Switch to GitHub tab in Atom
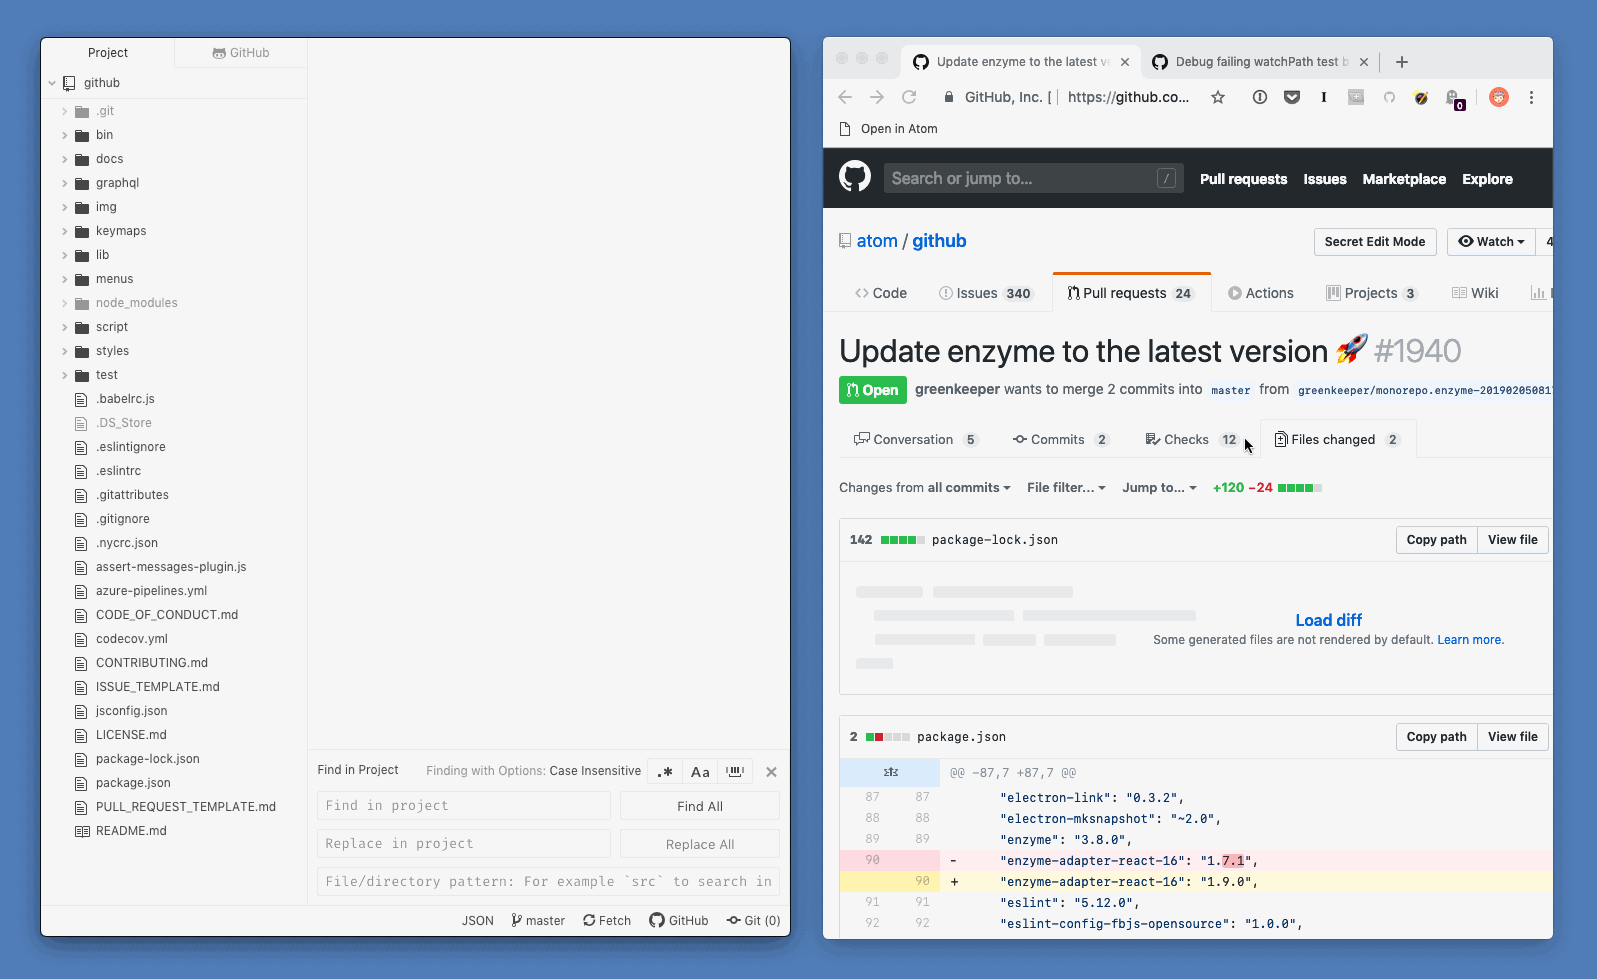The image size is (1597, 979). click(x=241, y=53)
